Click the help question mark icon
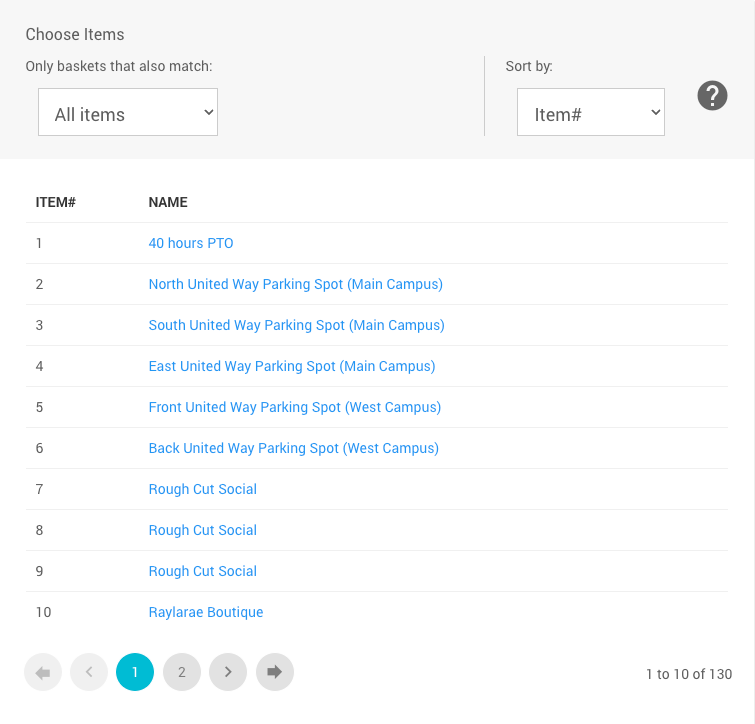This screenshot has height=724, width=755. click(x=712, y=96)
